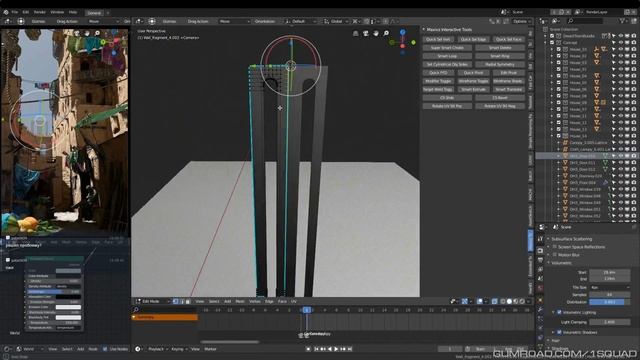The height and width of the screenshot is (360, 640).
Task: Toggle the Volumetric Lighting checkbox
Action: tap(559, 312)
